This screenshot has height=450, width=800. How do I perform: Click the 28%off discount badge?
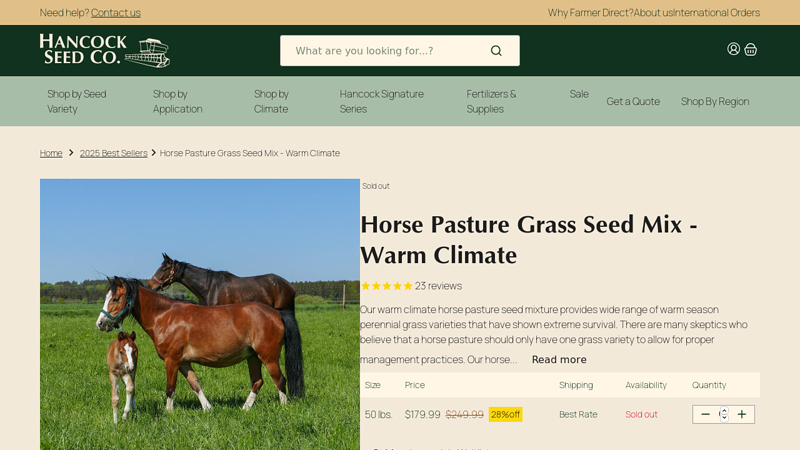point(505,414)
